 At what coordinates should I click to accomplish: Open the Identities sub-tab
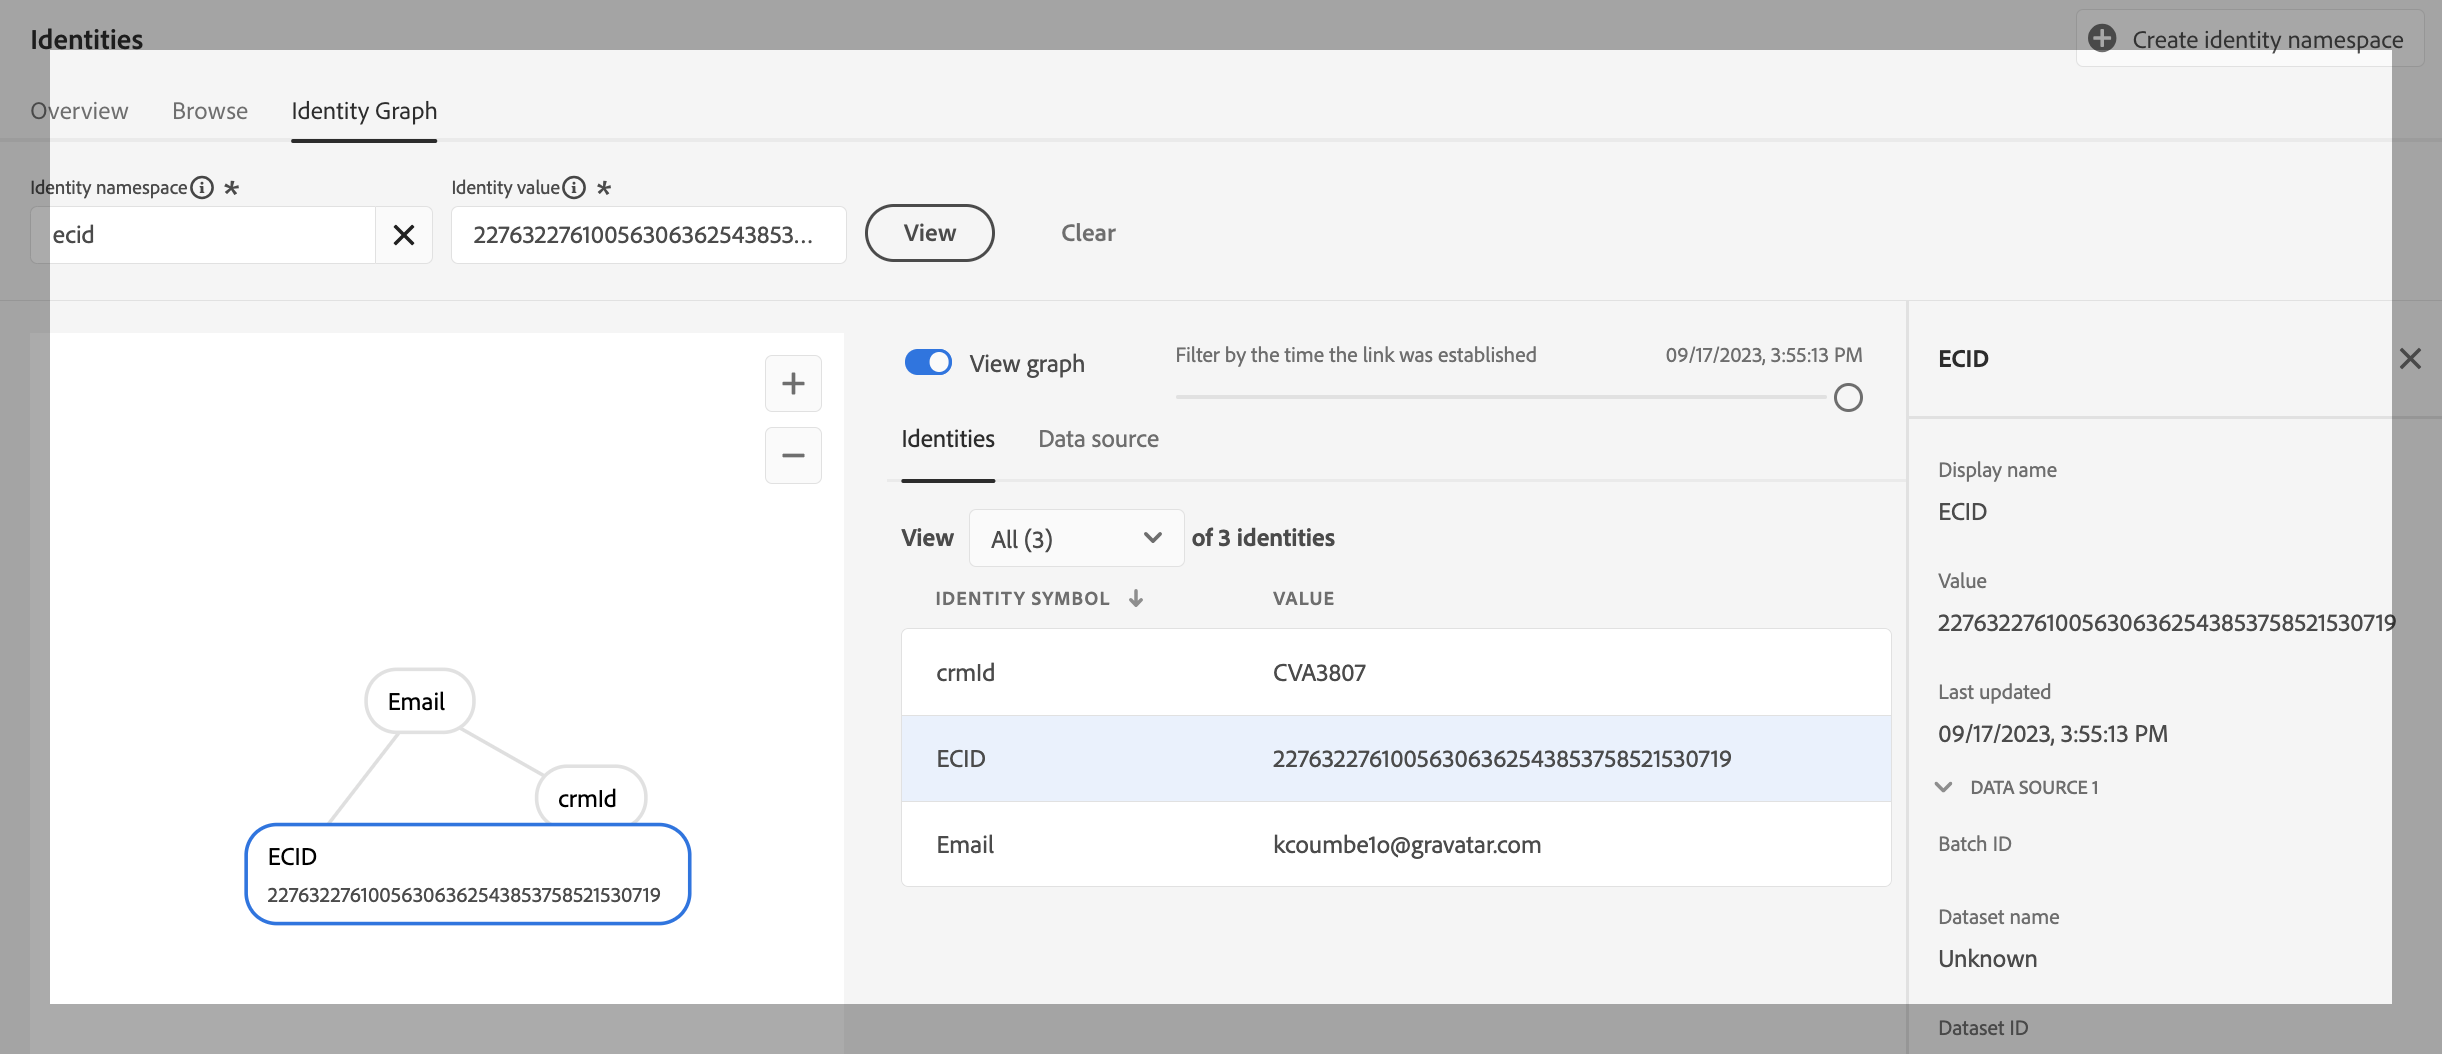tap(948, 439)
